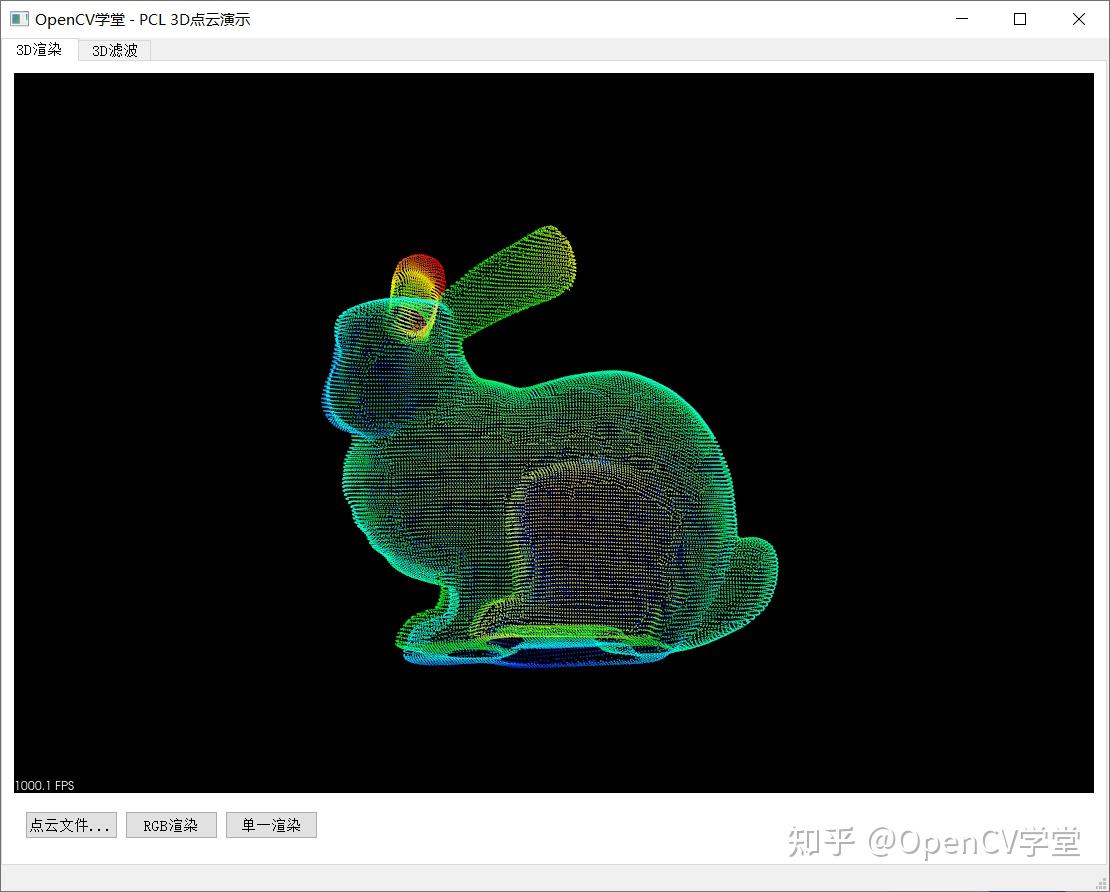Minimize the OpenCV学堂 window

[x=962, y=19]
